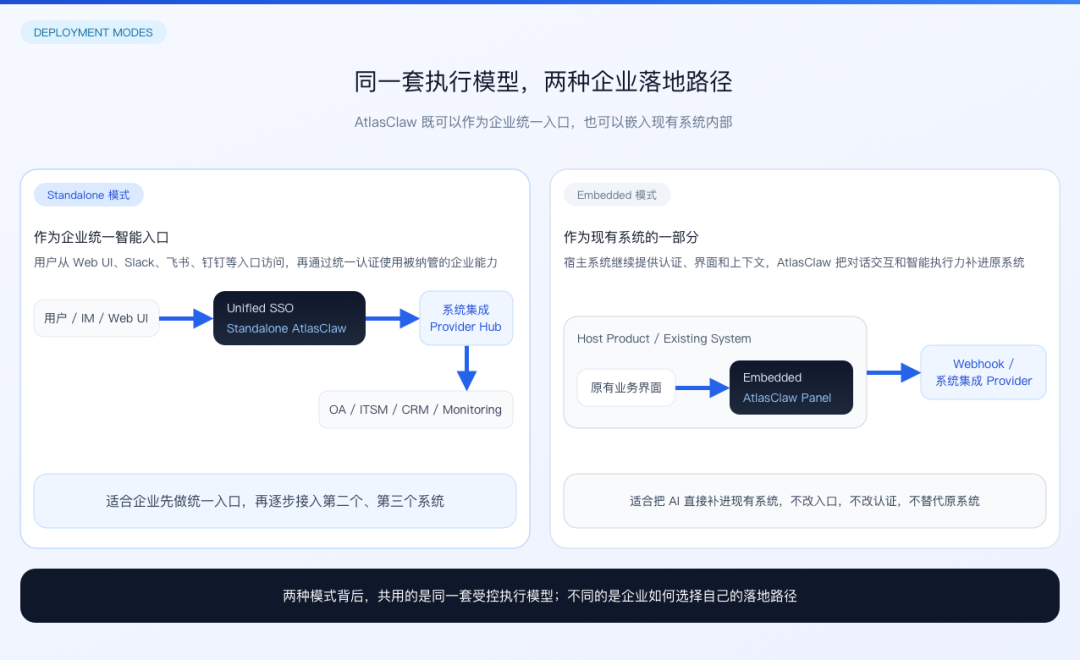The width and height of the screenshot is (1080, 660).
Task: Click the note 适合企业先做统一入口，再逐步接入第二个、第三个系统
Action: (275, 501)
